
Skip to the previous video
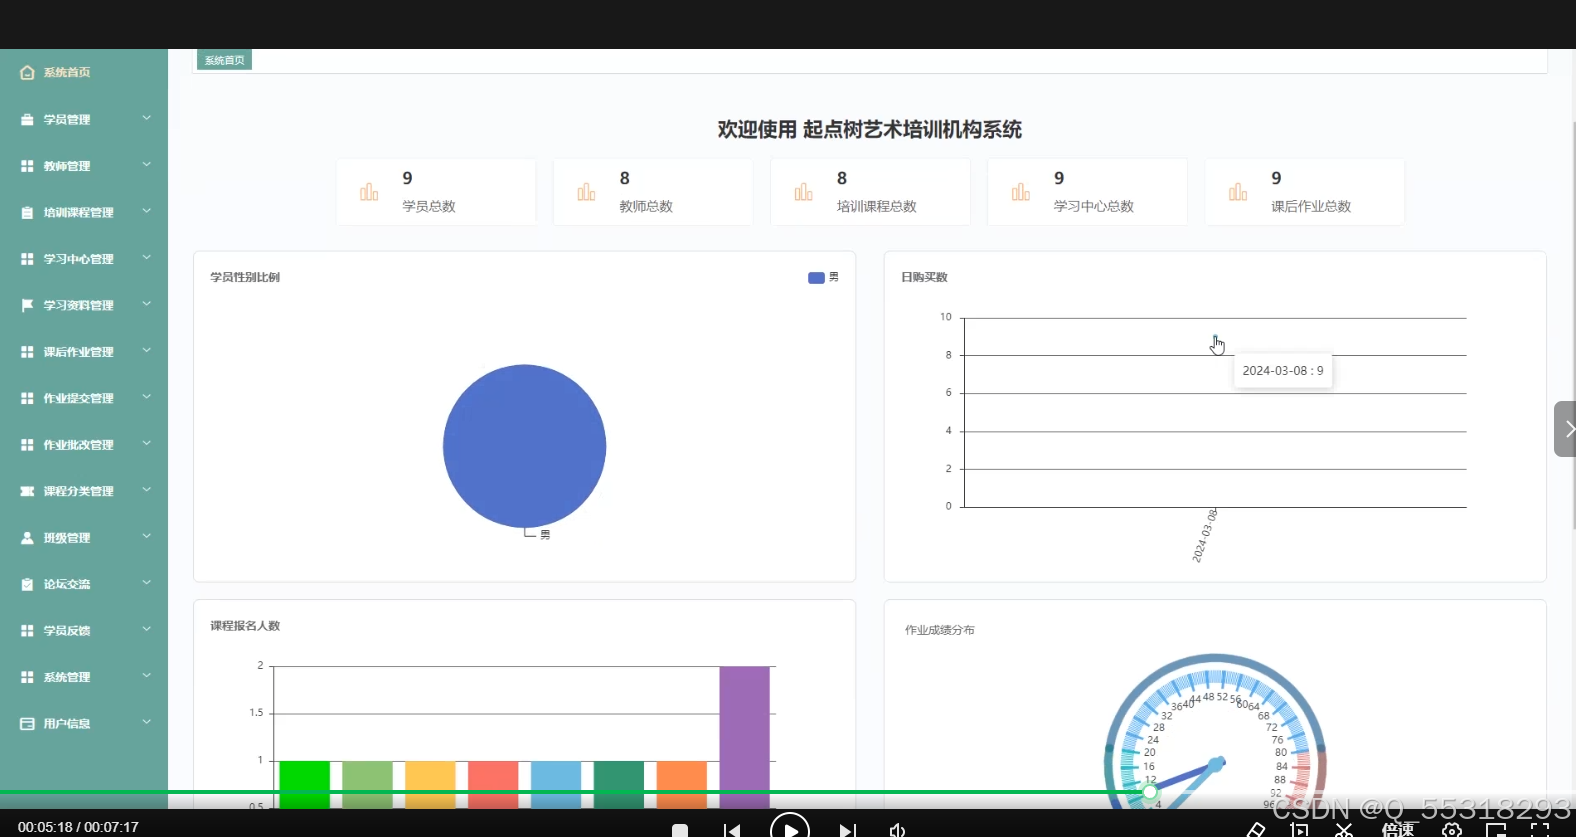click(732, 831)
